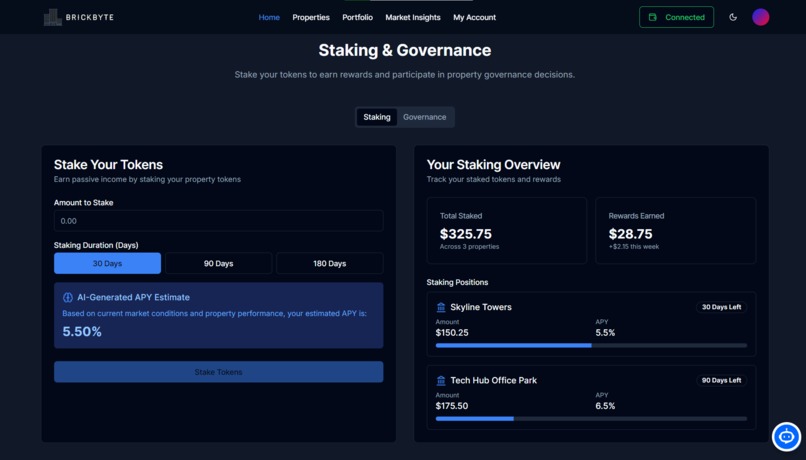
Task: Click the Staking & Governance page title
Action: point(405,50)
